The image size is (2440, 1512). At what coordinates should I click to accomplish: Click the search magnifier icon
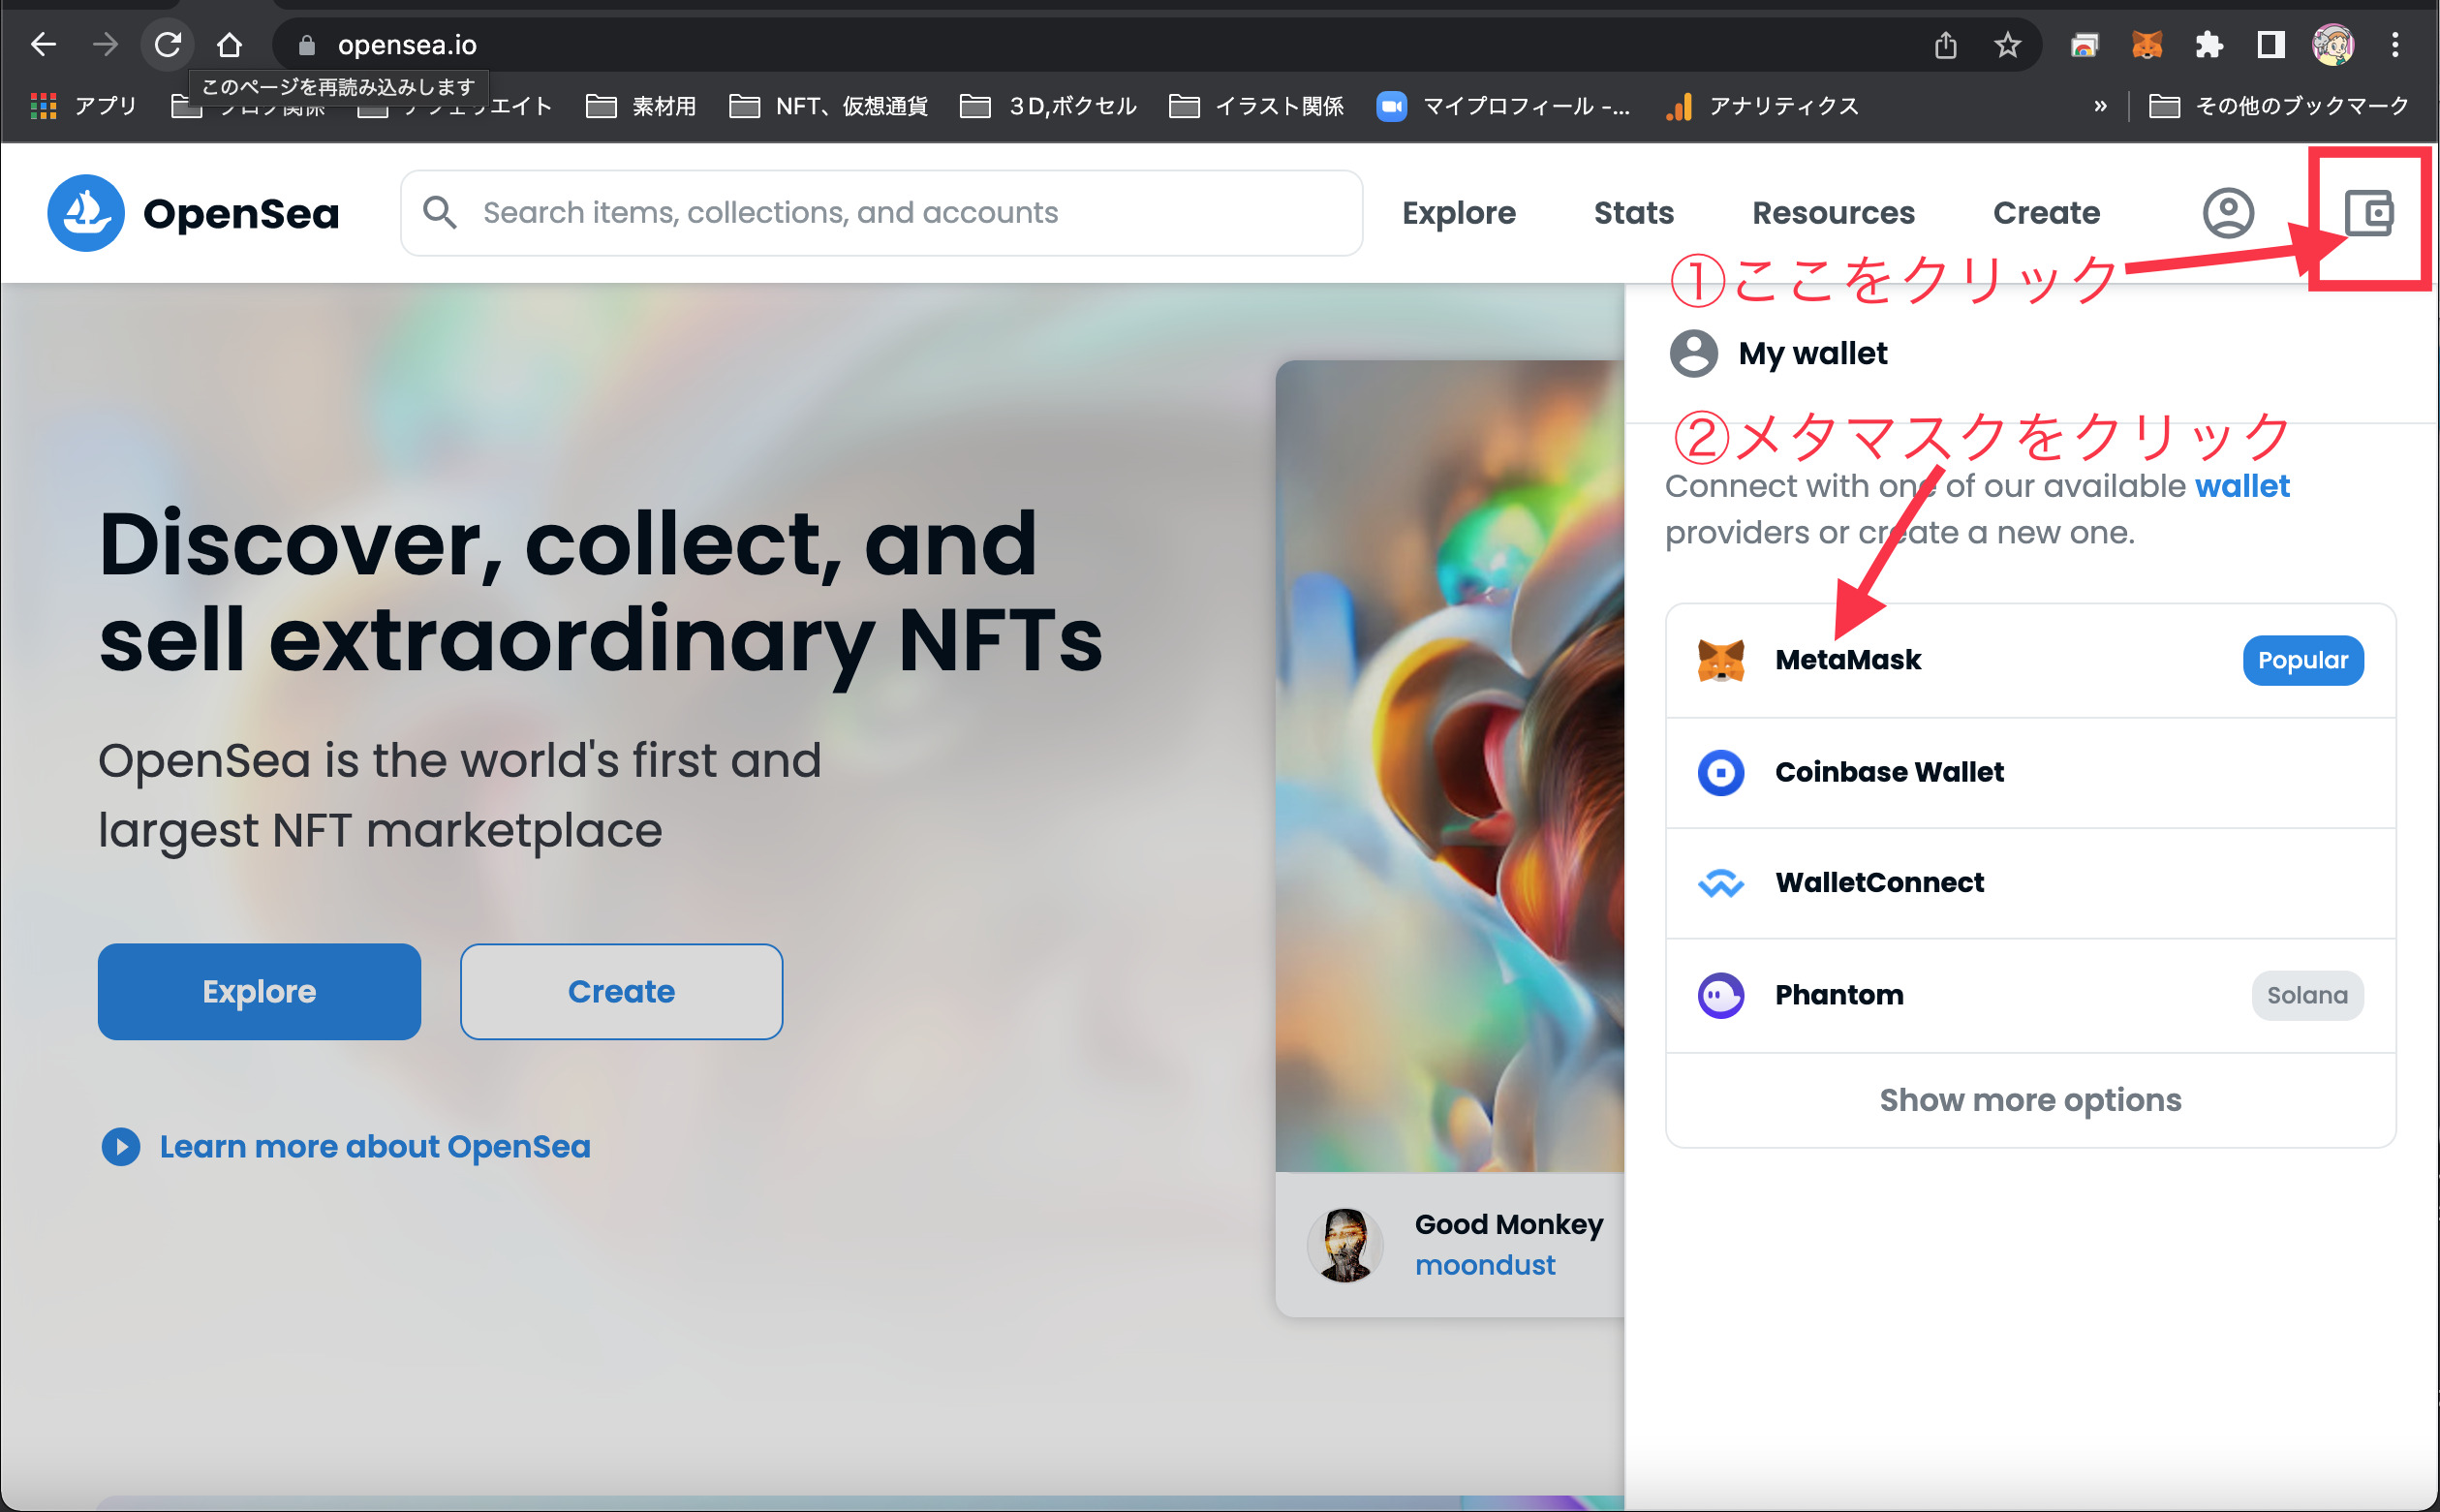point(439,212)
